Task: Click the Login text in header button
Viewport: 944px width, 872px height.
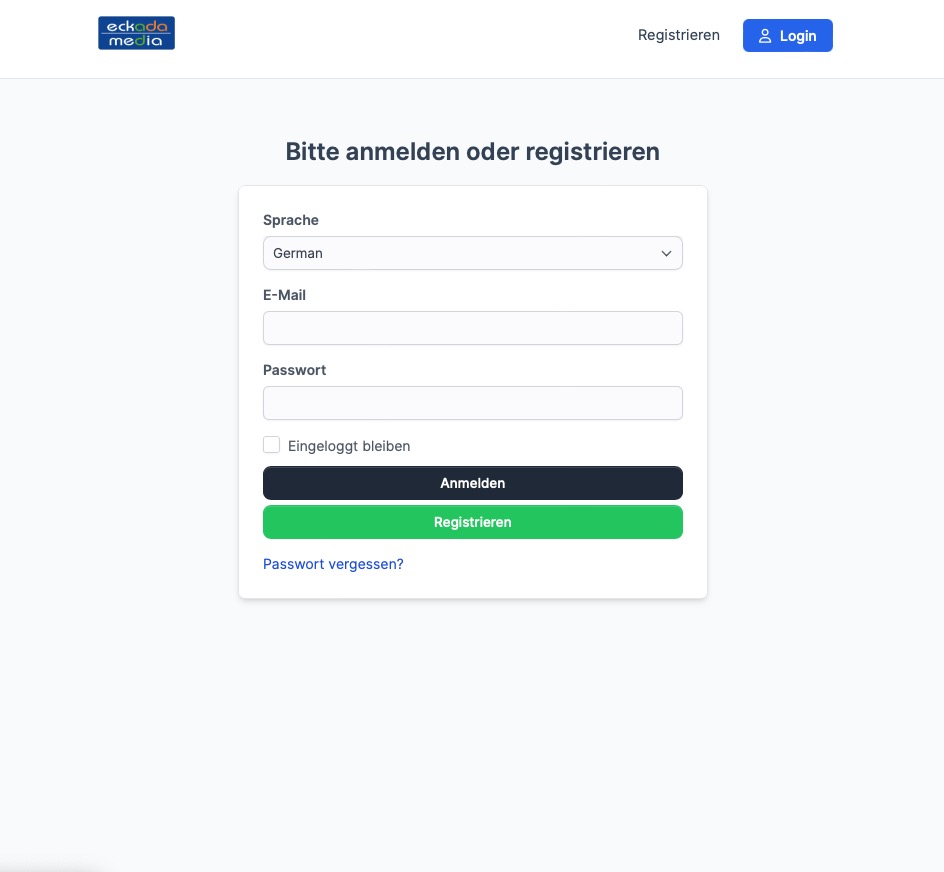Action: [798, 36]
